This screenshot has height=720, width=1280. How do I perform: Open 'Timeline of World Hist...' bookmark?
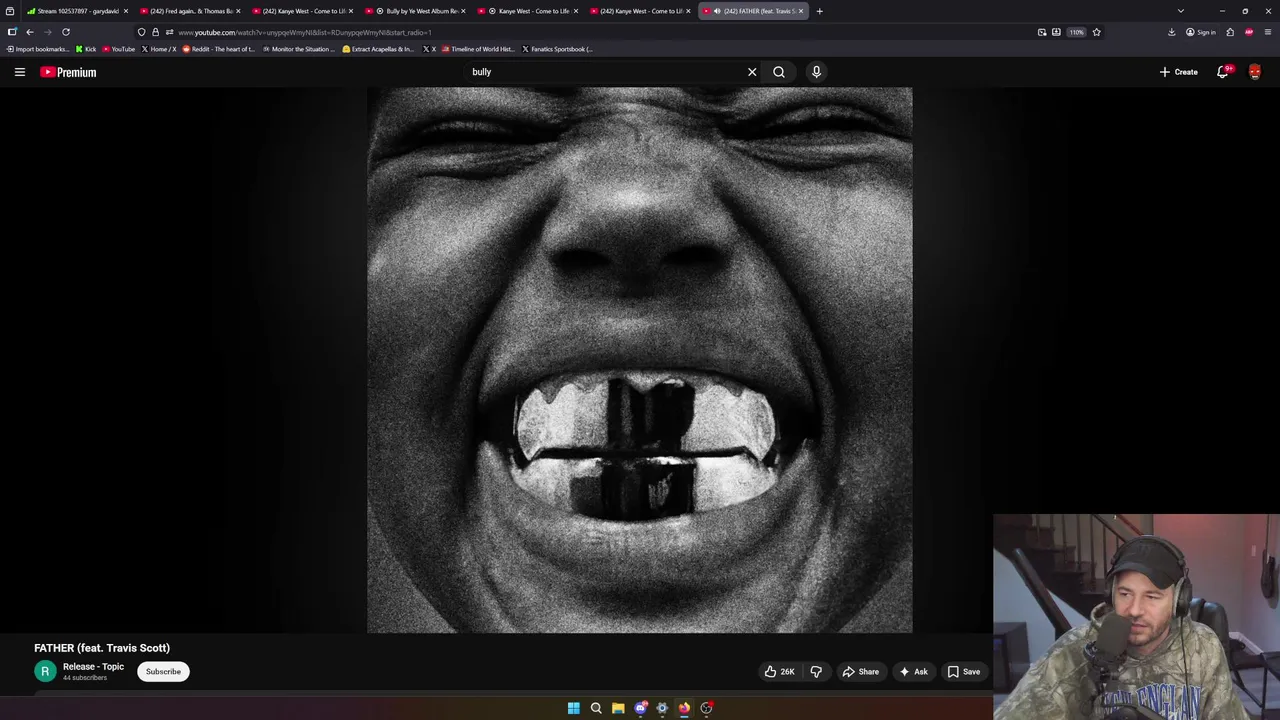478,49
